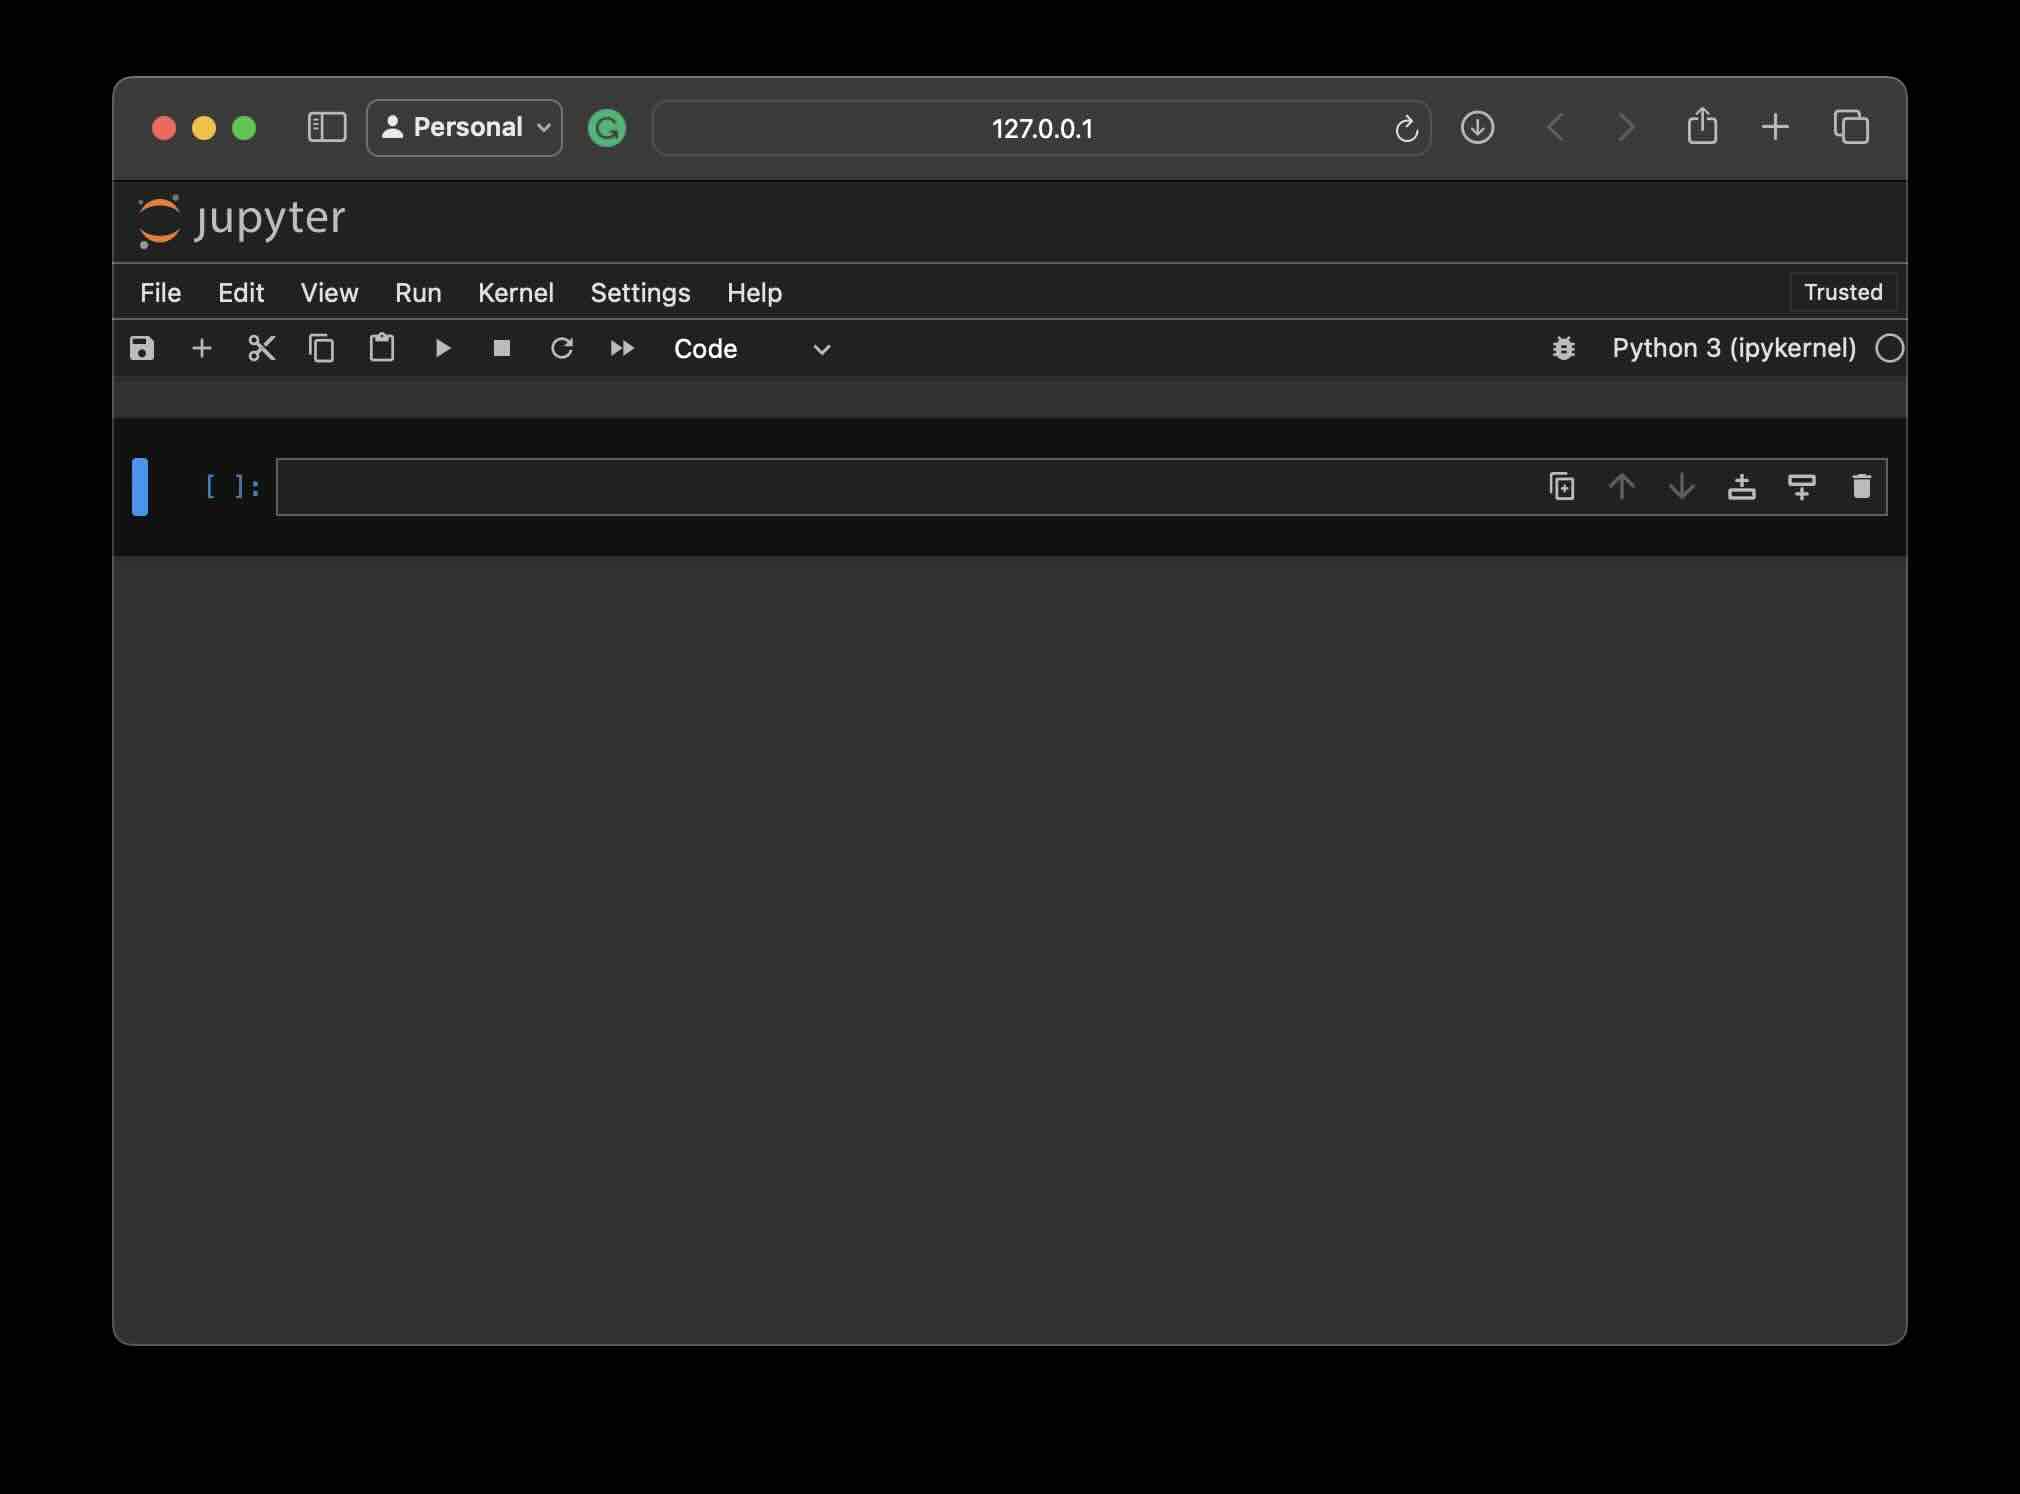
Task: Run the current cell
Action: 442,348
